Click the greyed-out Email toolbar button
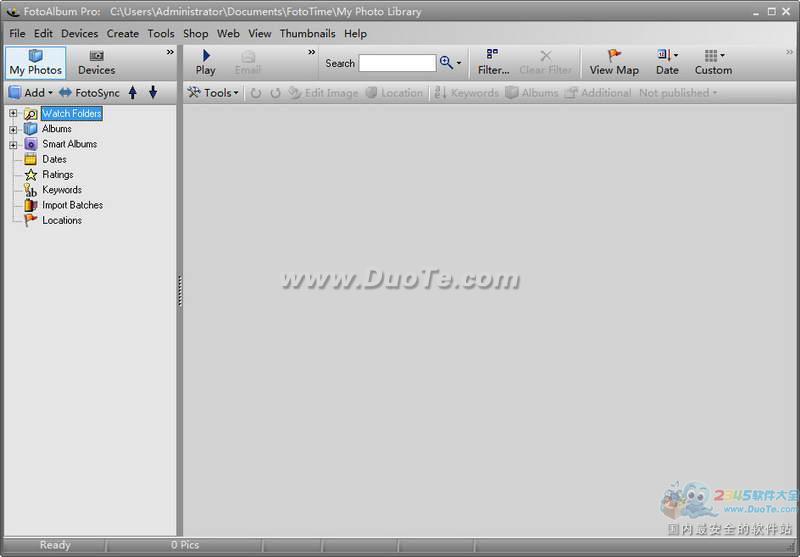 tap(248, 63)
